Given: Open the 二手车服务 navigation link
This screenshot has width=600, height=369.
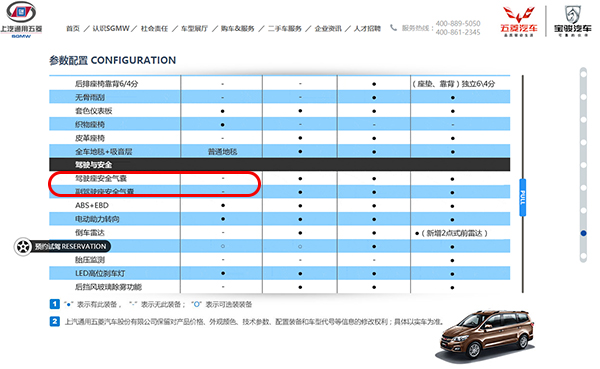Looking at the screenshot, I should [285, 29].
